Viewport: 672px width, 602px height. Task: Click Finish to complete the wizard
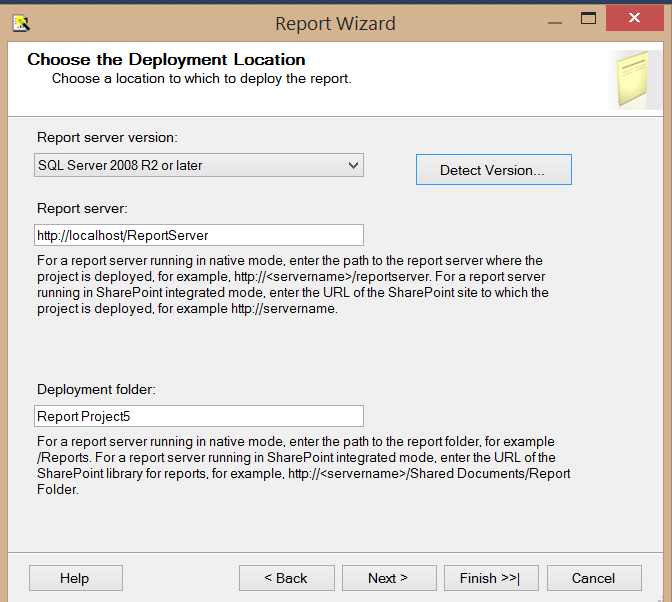[x=491, y=578]
